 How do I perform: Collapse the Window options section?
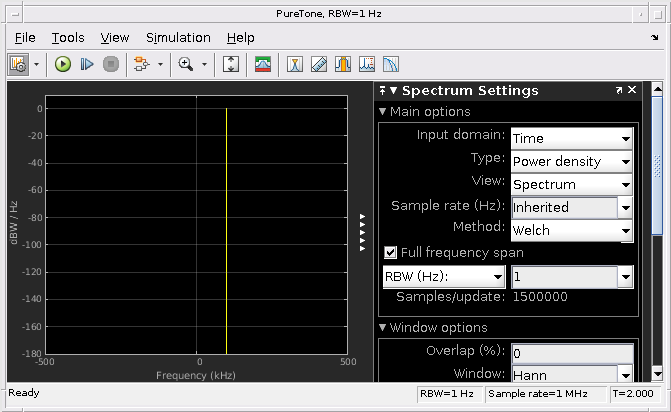pos(383,328)
